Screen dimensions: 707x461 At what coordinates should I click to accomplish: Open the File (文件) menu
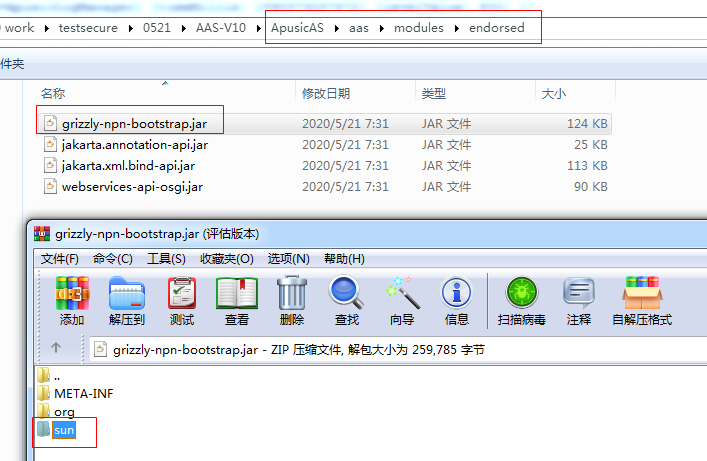coord(60,259)
